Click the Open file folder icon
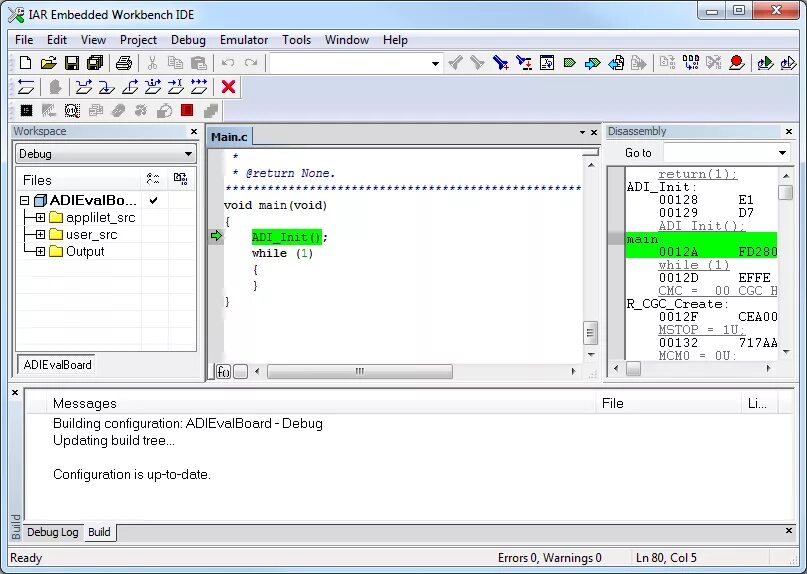The width and height of the screenshot is (807, 574). tap(48, 63)
